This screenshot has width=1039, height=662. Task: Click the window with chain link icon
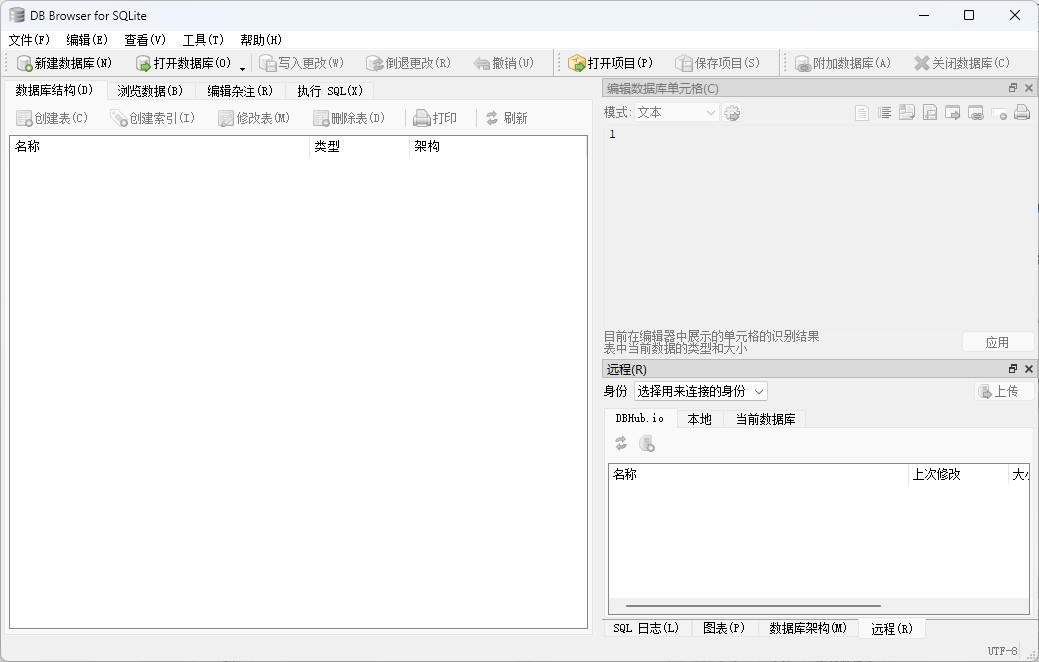[x=976, y=113]
